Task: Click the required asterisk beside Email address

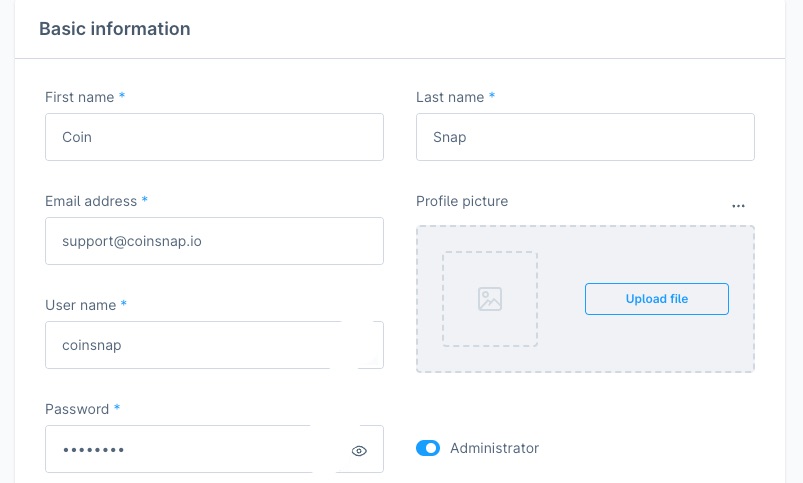Action: [x=145, y=201]
